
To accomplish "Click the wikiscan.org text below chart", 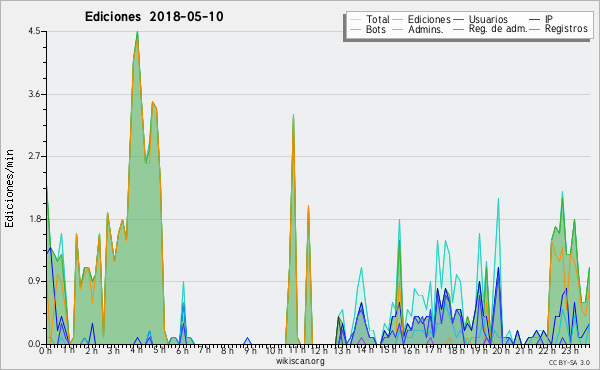I will tap(300, 361).
